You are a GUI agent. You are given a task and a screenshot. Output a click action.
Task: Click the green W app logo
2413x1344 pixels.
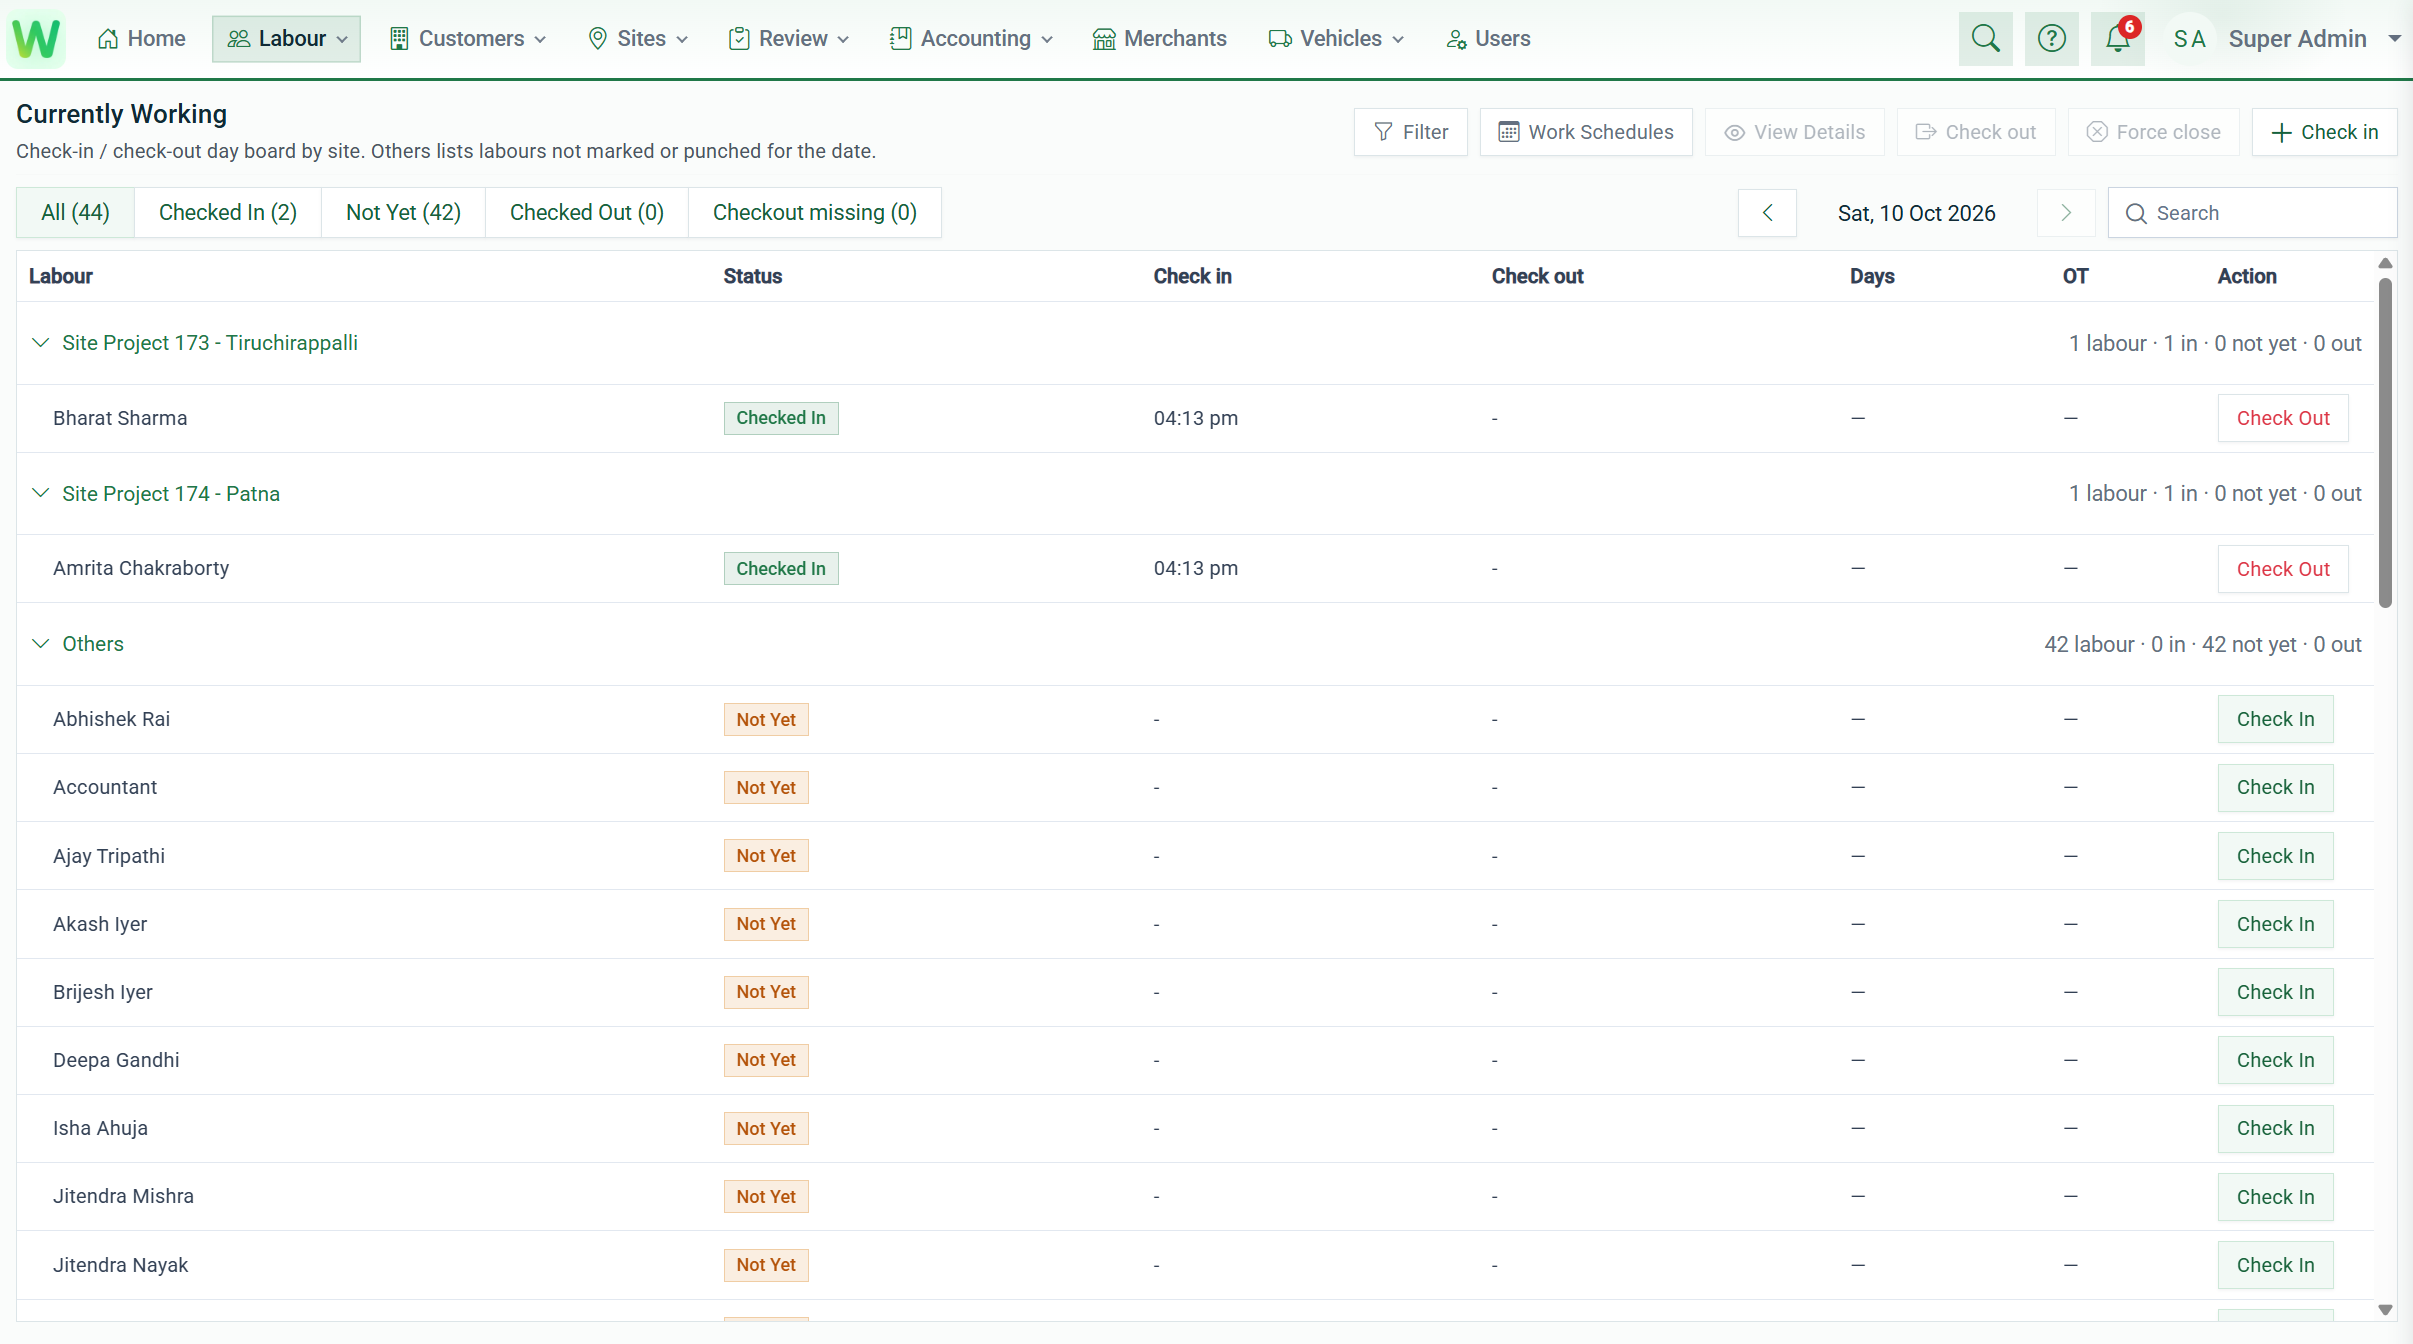[x=37, y=39]
